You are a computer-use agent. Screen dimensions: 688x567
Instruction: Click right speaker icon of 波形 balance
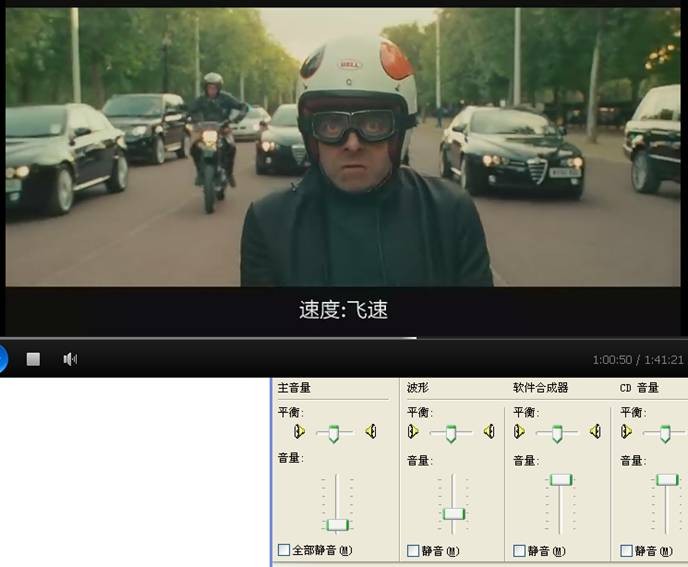[489, 432]
